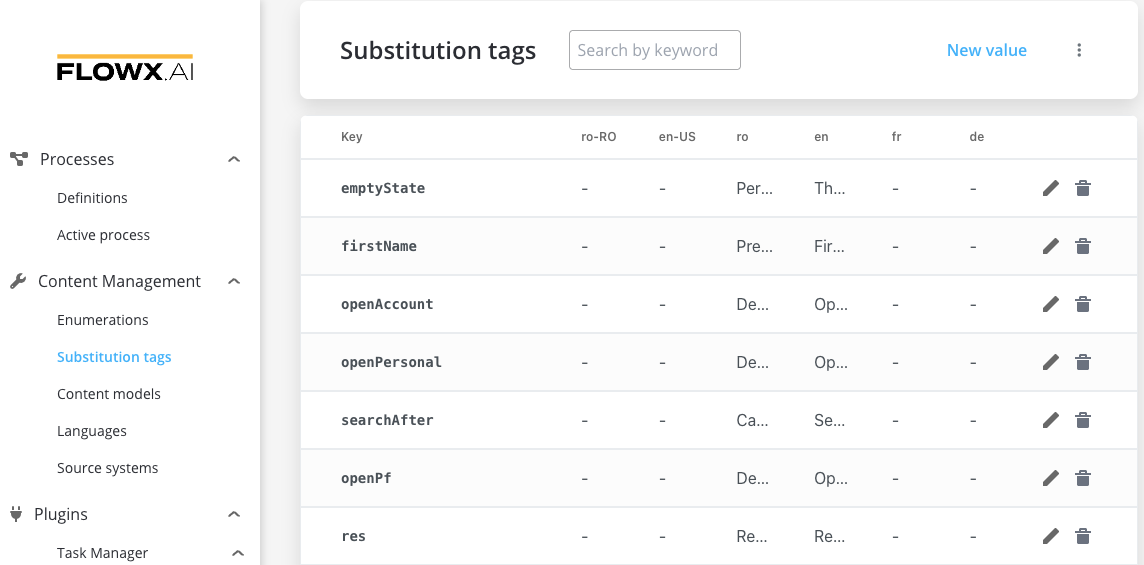Image resolution: width=1144 pixels, height=565 pixels.
Task: Collapse the Processes section chevron
Action: click(x=233, y=159)
